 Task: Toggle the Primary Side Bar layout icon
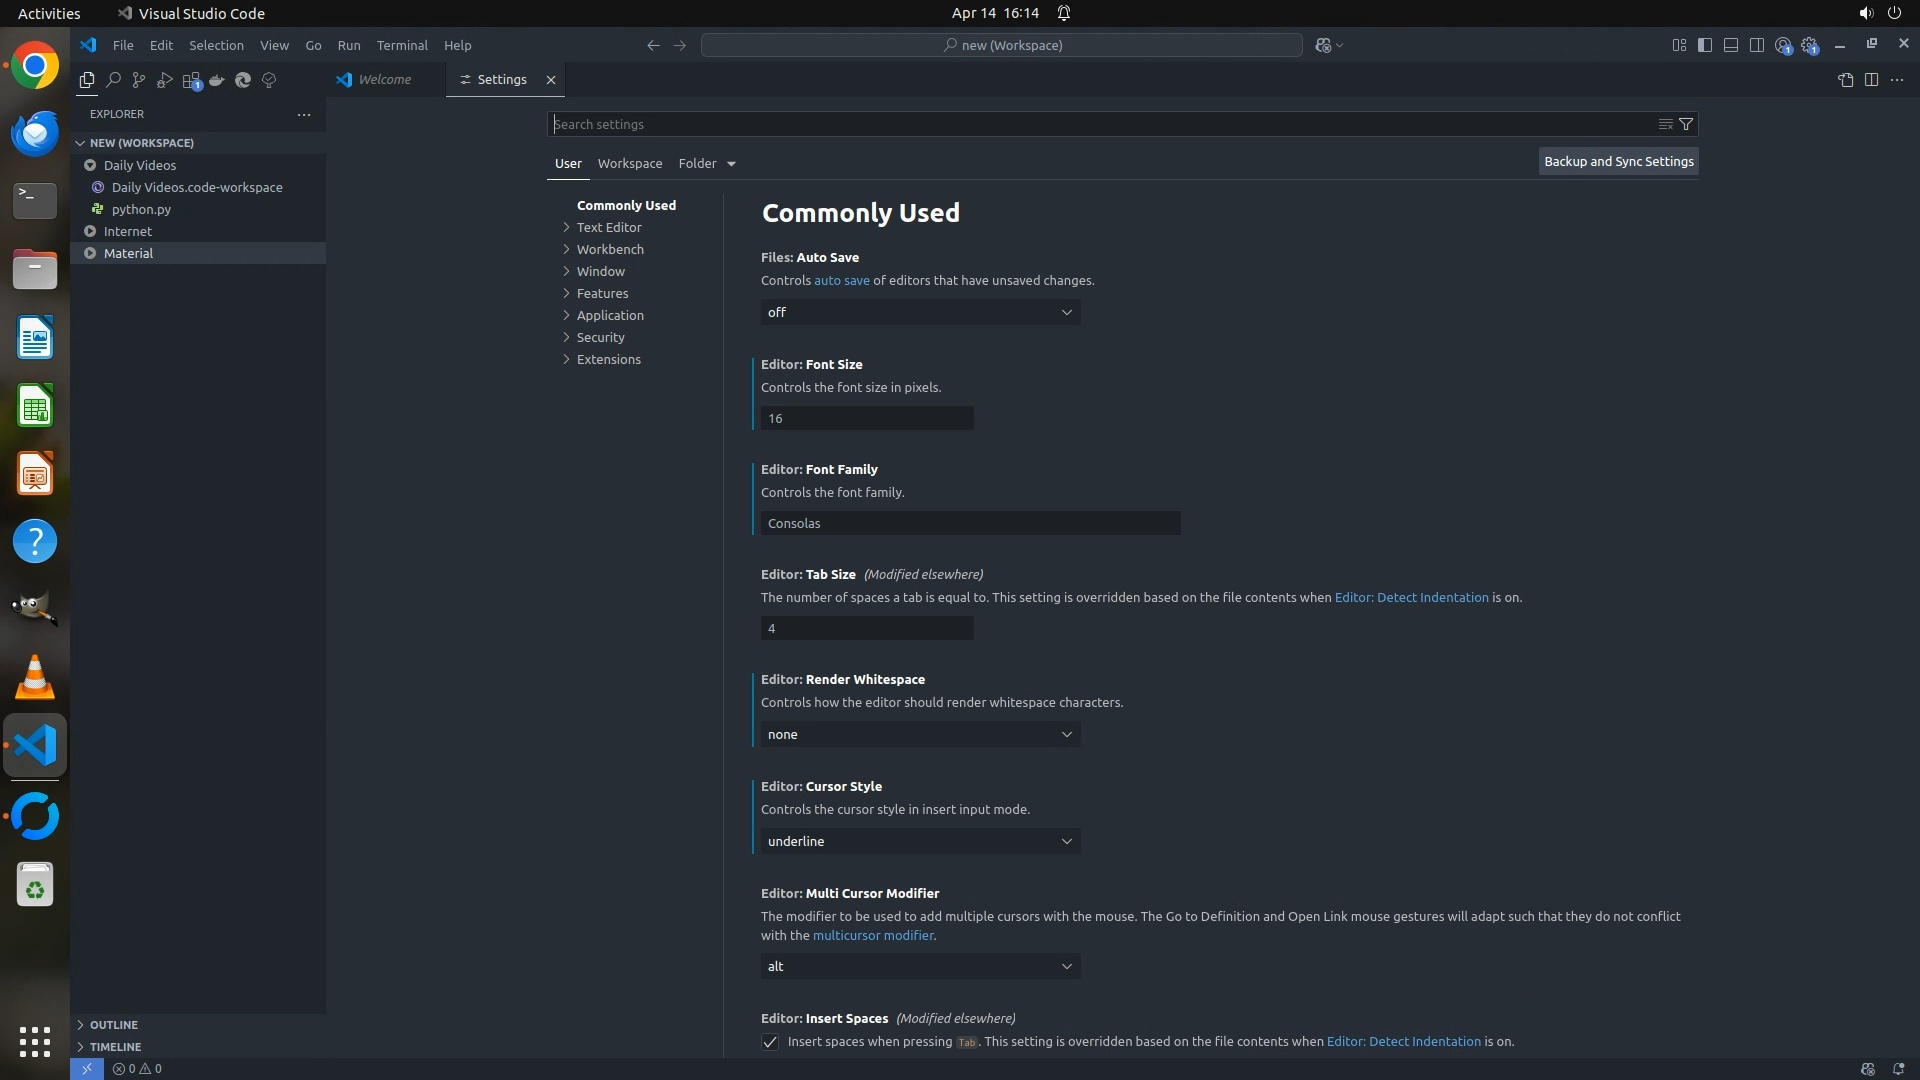(1705, 45)
